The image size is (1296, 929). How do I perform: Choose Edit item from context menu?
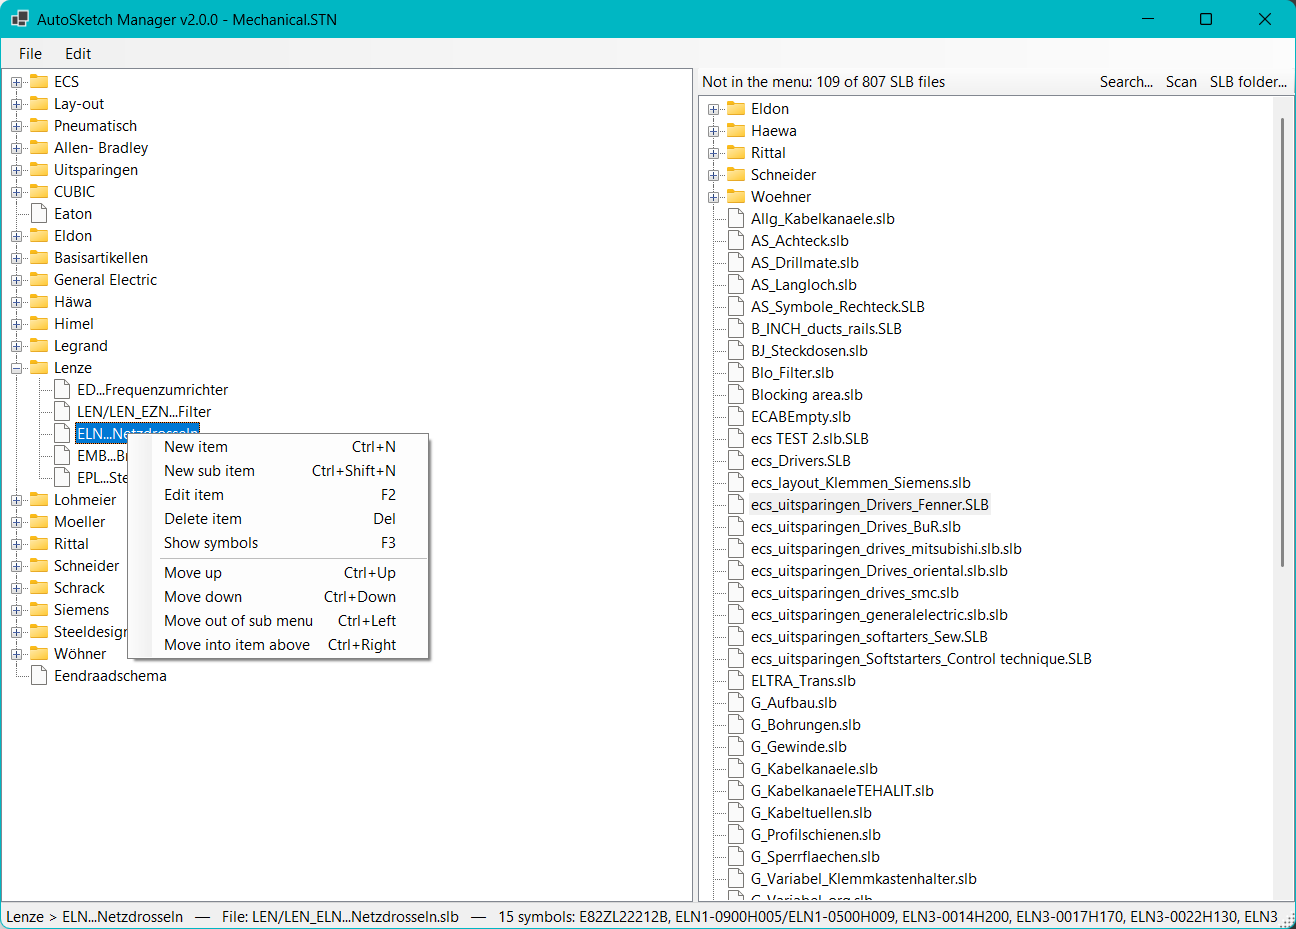280,495
